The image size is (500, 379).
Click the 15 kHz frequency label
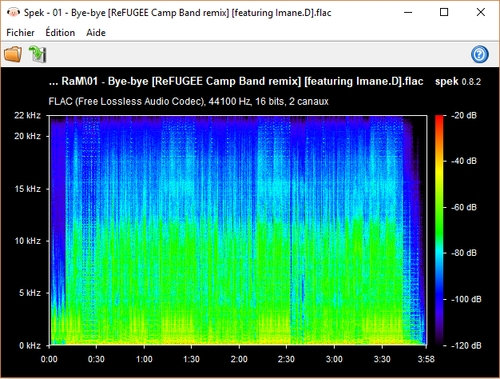[27, 189]
